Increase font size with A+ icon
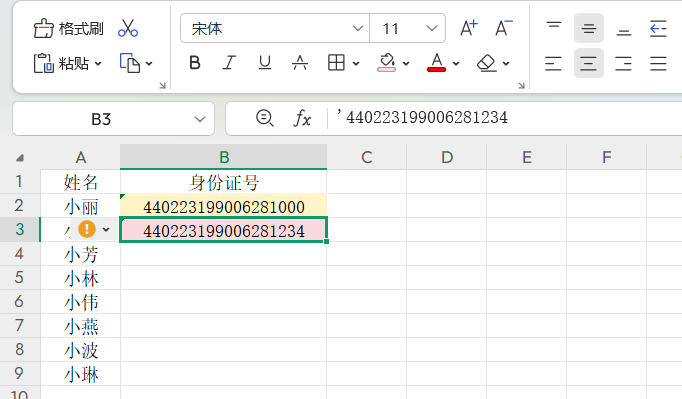Viewport: 682px width, 399px height. pyautogui.click(x=469, y=28)
